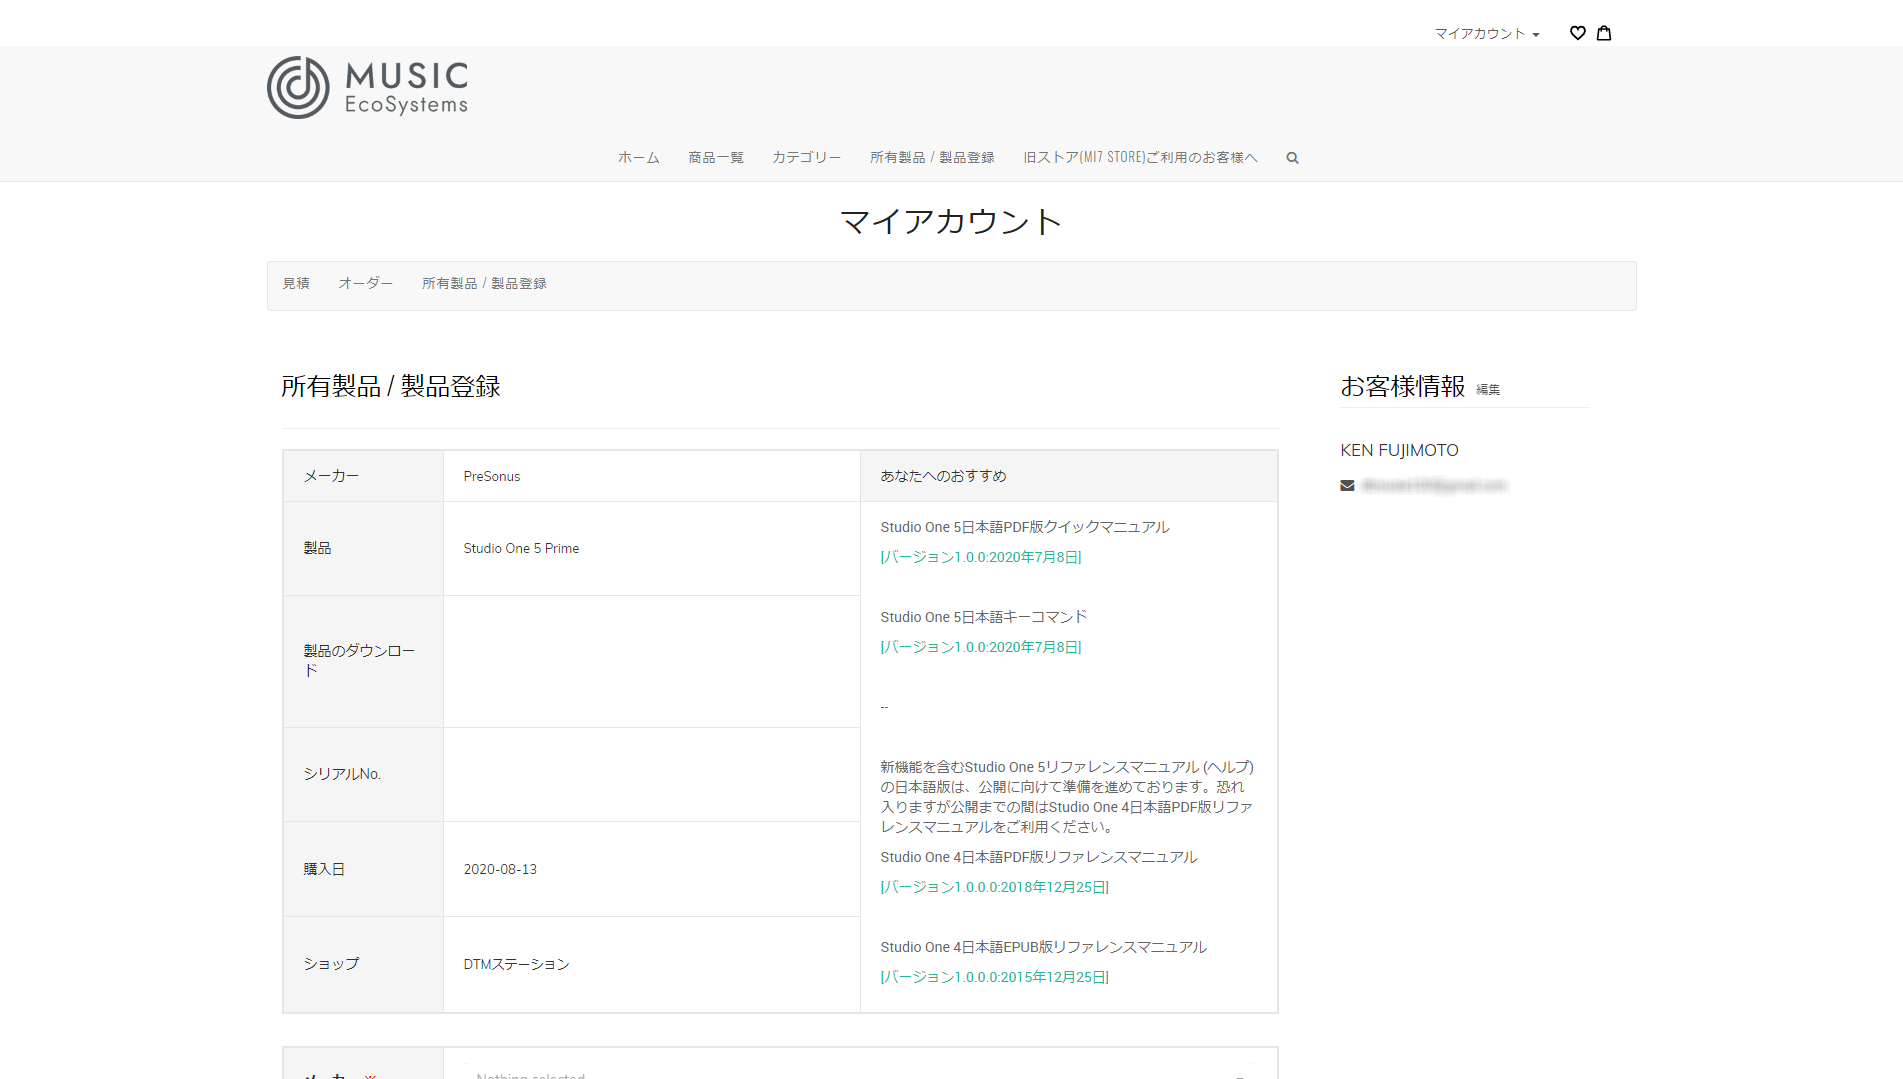Open the wishlist heart icon
Image resolution: width=1903 pixels, height=1079 pixels.
coord(1577,33)
